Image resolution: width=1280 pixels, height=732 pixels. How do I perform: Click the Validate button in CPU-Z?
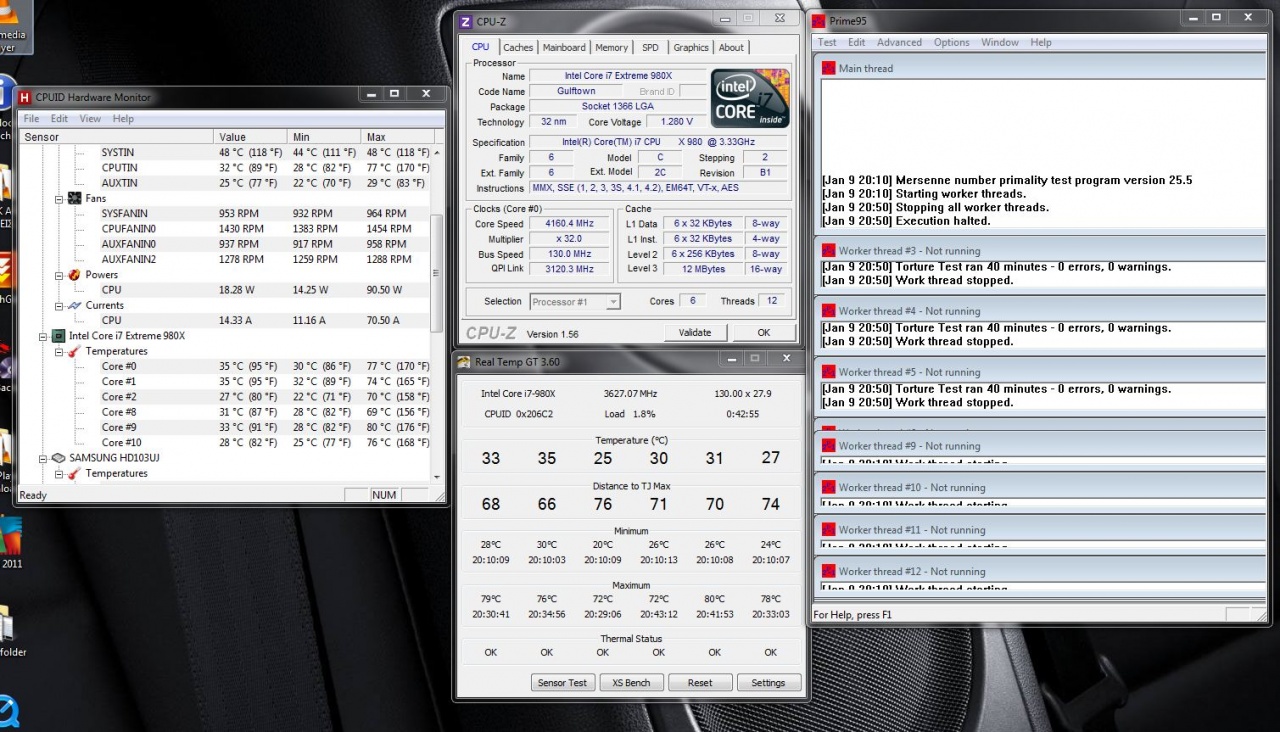coord(695,333)
